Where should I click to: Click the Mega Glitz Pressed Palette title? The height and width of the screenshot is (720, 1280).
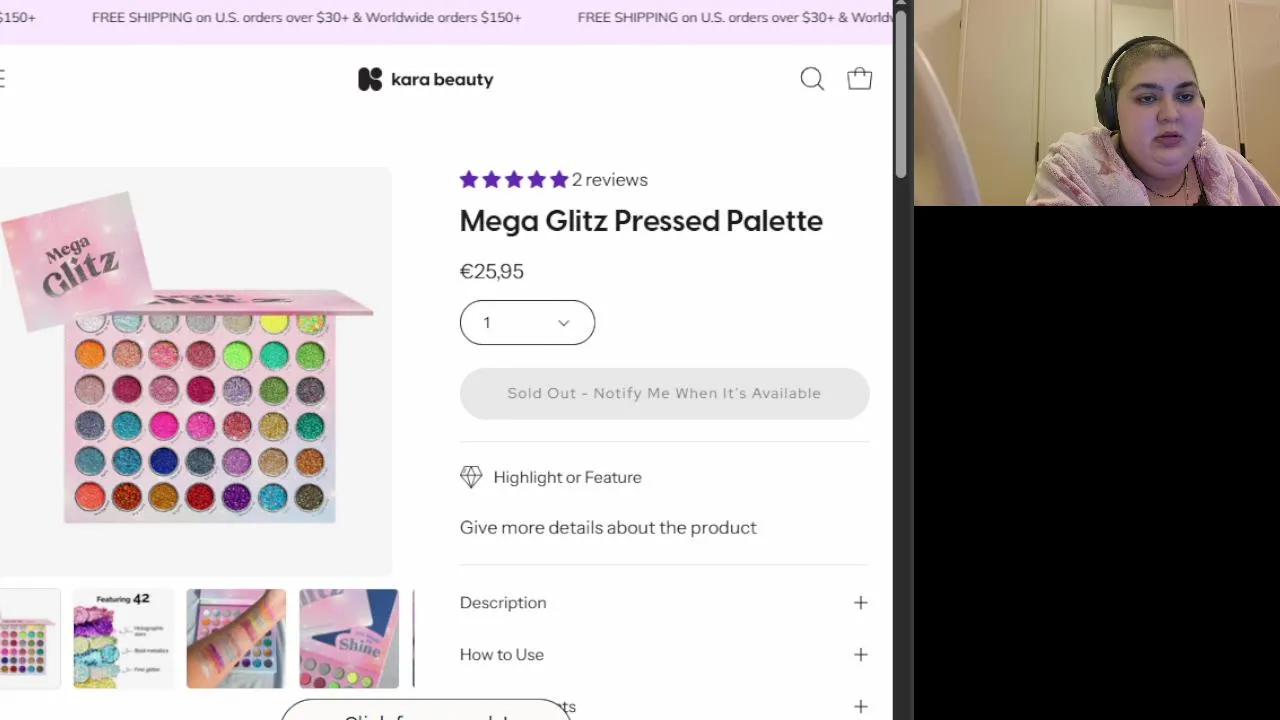coord(641,221)
